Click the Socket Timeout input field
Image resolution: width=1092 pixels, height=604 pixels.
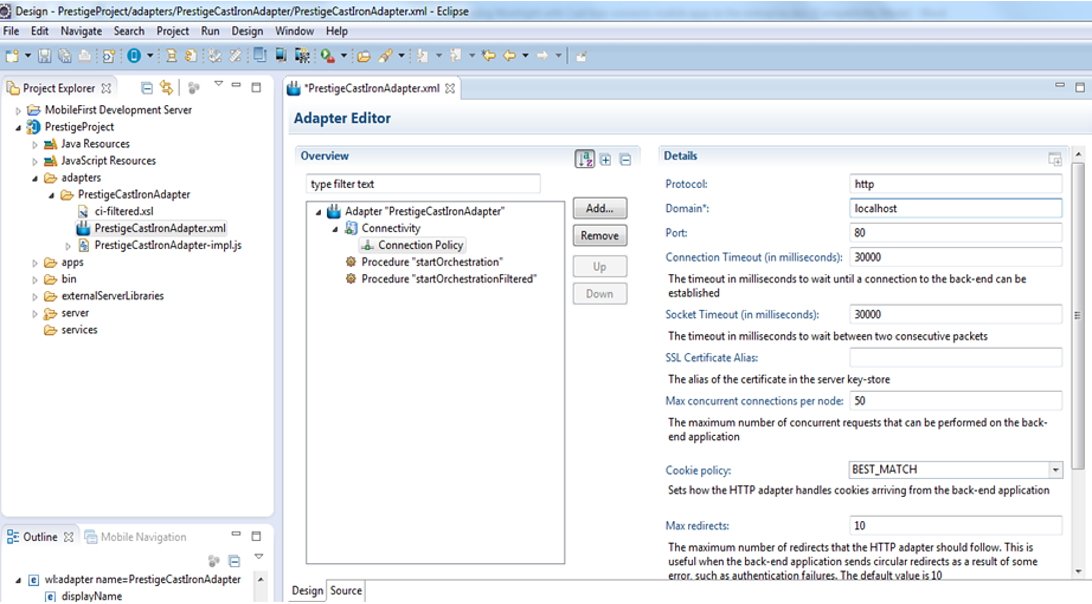point(956,314)
